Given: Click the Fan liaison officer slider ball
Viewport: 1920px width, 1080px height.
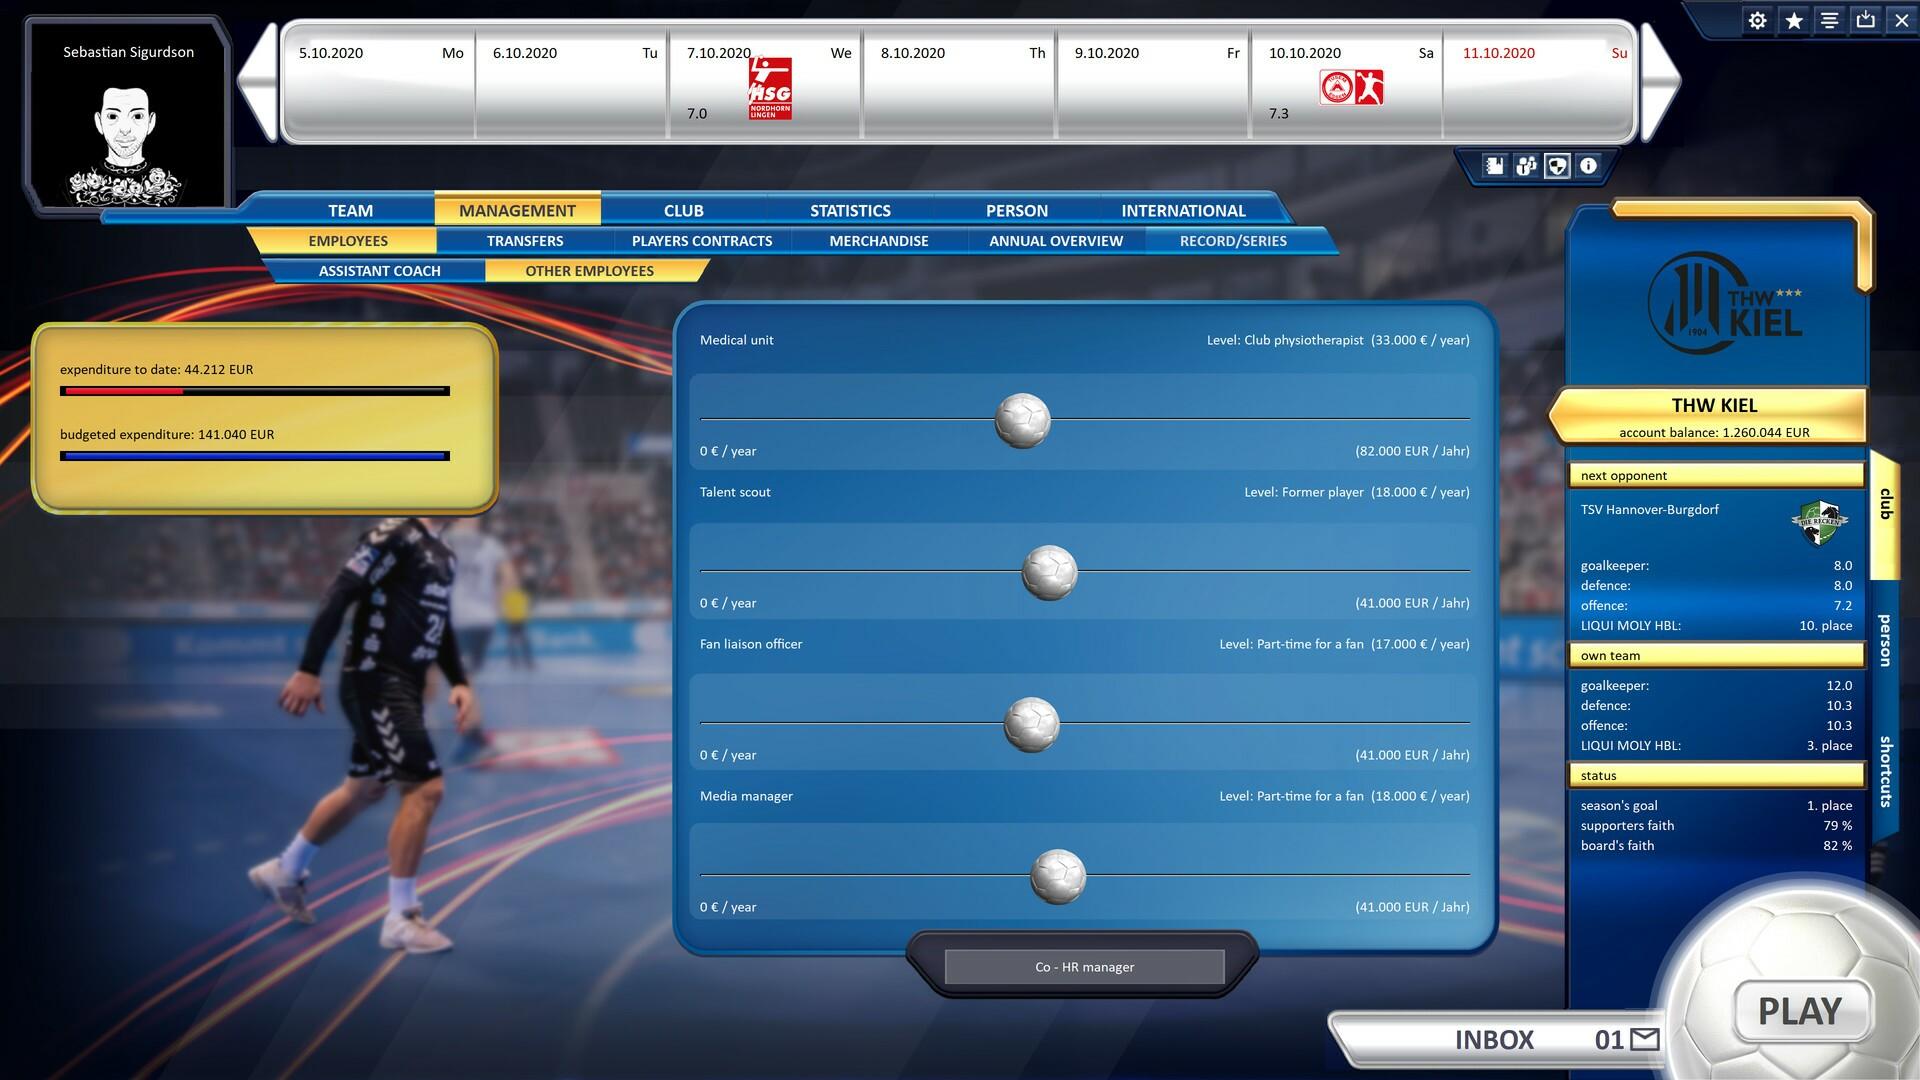Looking at the screenshot, I should pyautogui.click(x=1031, y=724).
